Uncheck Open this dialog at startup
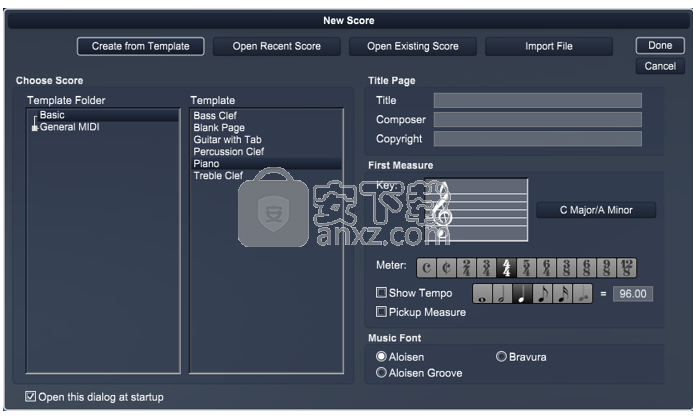Screen dimensions: 693x417 coord(30,396)
